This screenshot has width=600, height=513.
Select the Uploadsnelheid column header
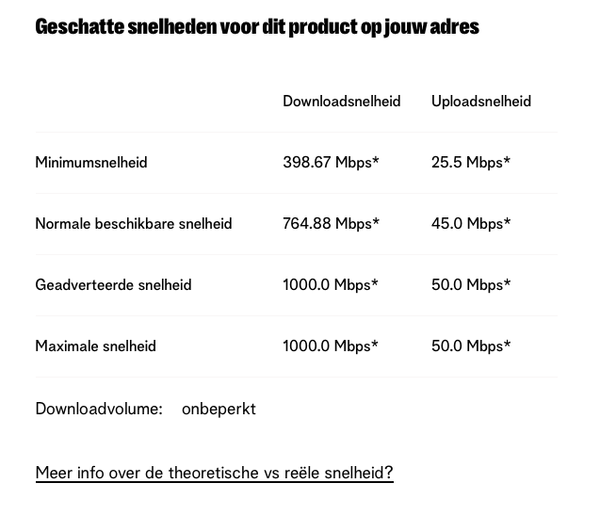pyautogui.click(x=481, y=101)
